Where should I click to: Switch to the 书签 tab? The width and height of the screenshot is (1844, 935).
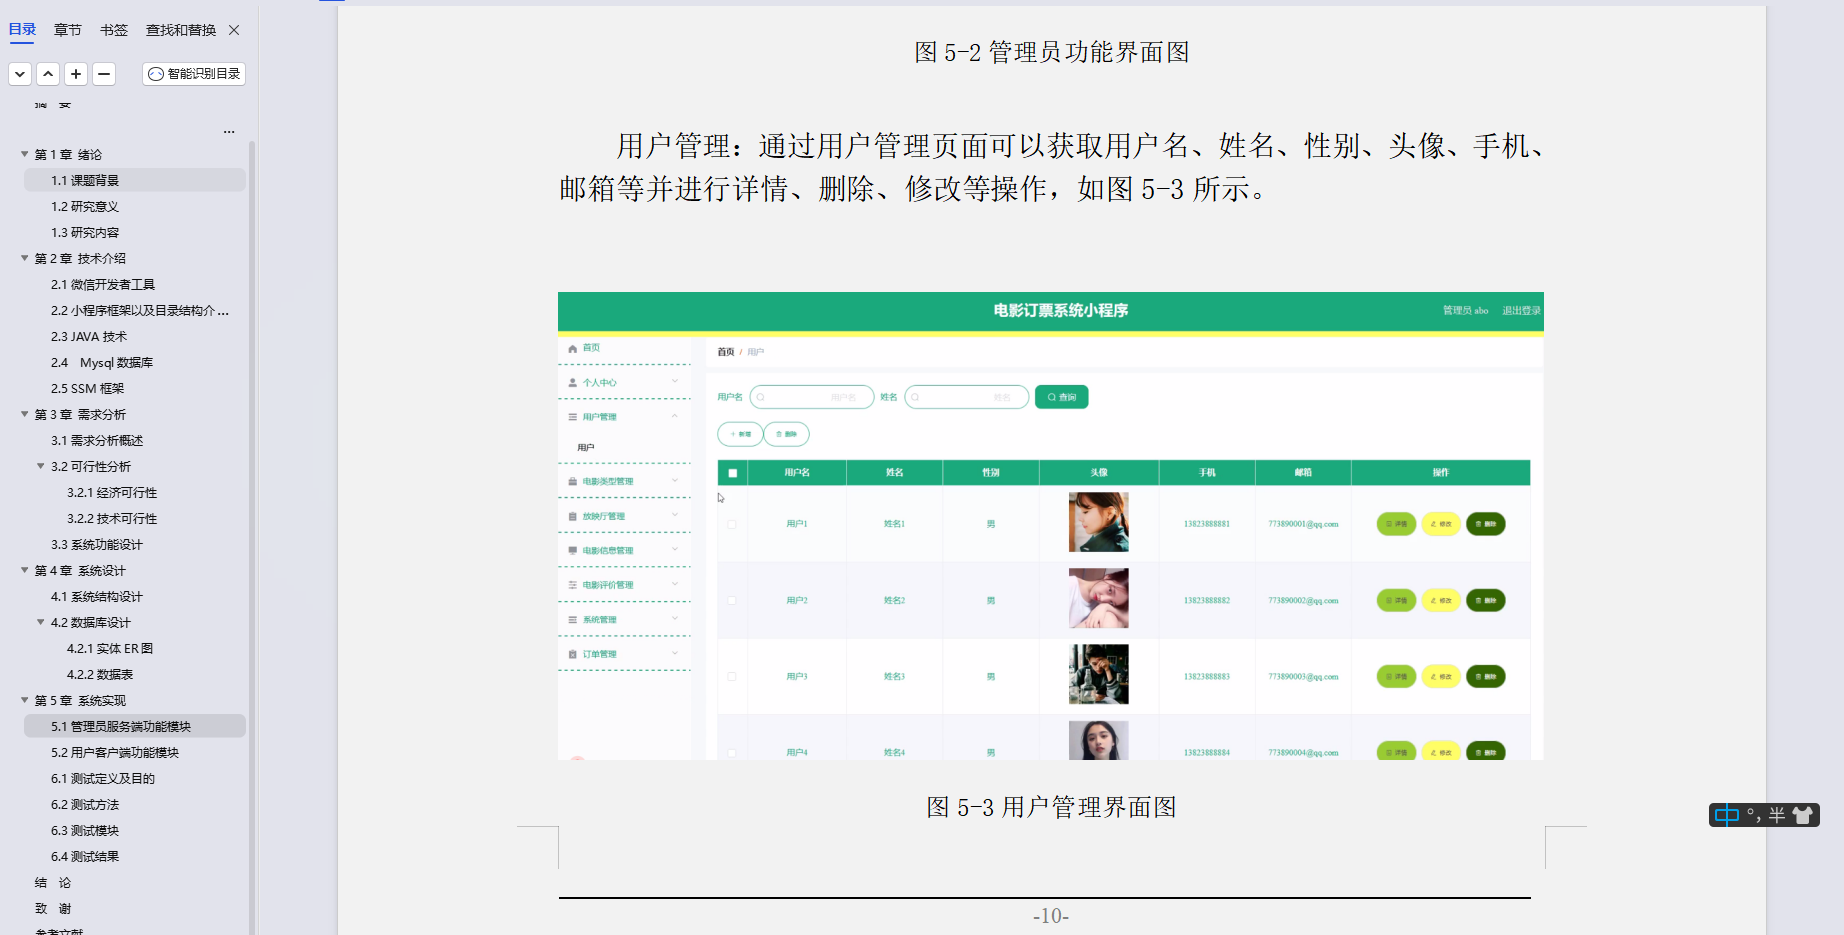(x=113, y=30)
